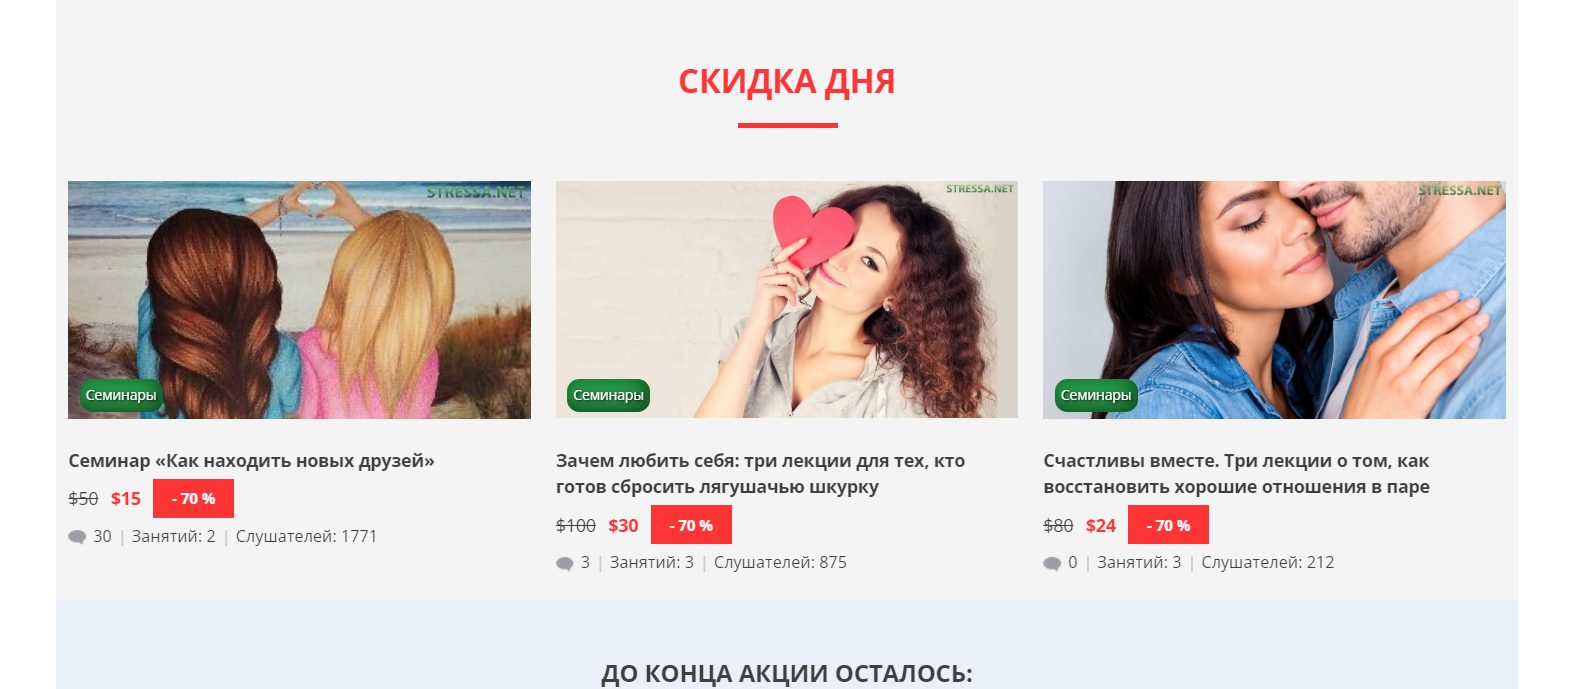The height and width of the screenshot is (689, 1589).
Task: Click the $30 discounted price
Action: (623, 525)
